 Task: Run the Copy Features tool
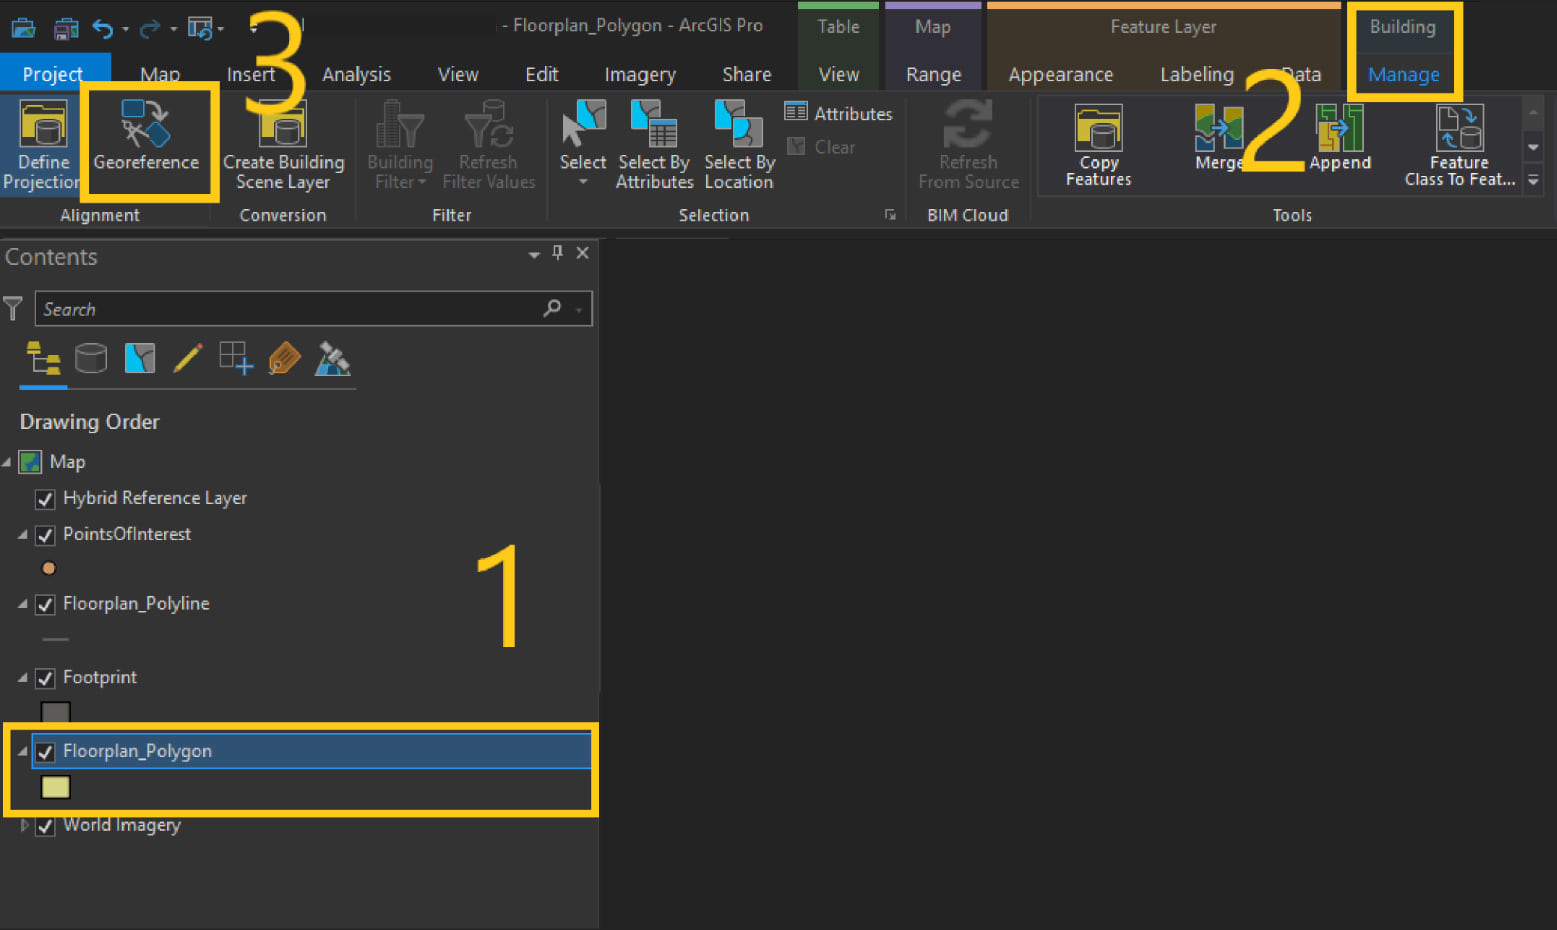point(1098,146)
